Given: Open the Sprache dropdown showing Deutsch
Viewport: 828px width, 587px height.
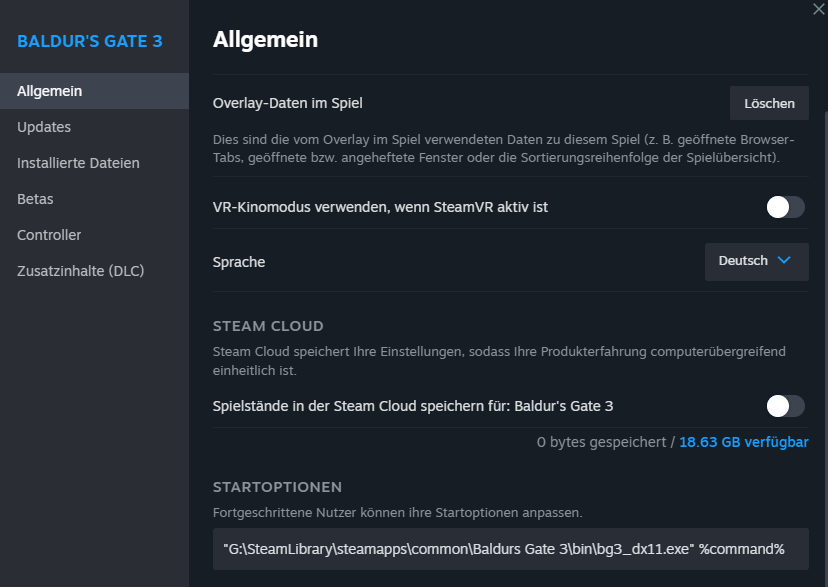Looking at the screenshot, I should (x=756, y=261).
